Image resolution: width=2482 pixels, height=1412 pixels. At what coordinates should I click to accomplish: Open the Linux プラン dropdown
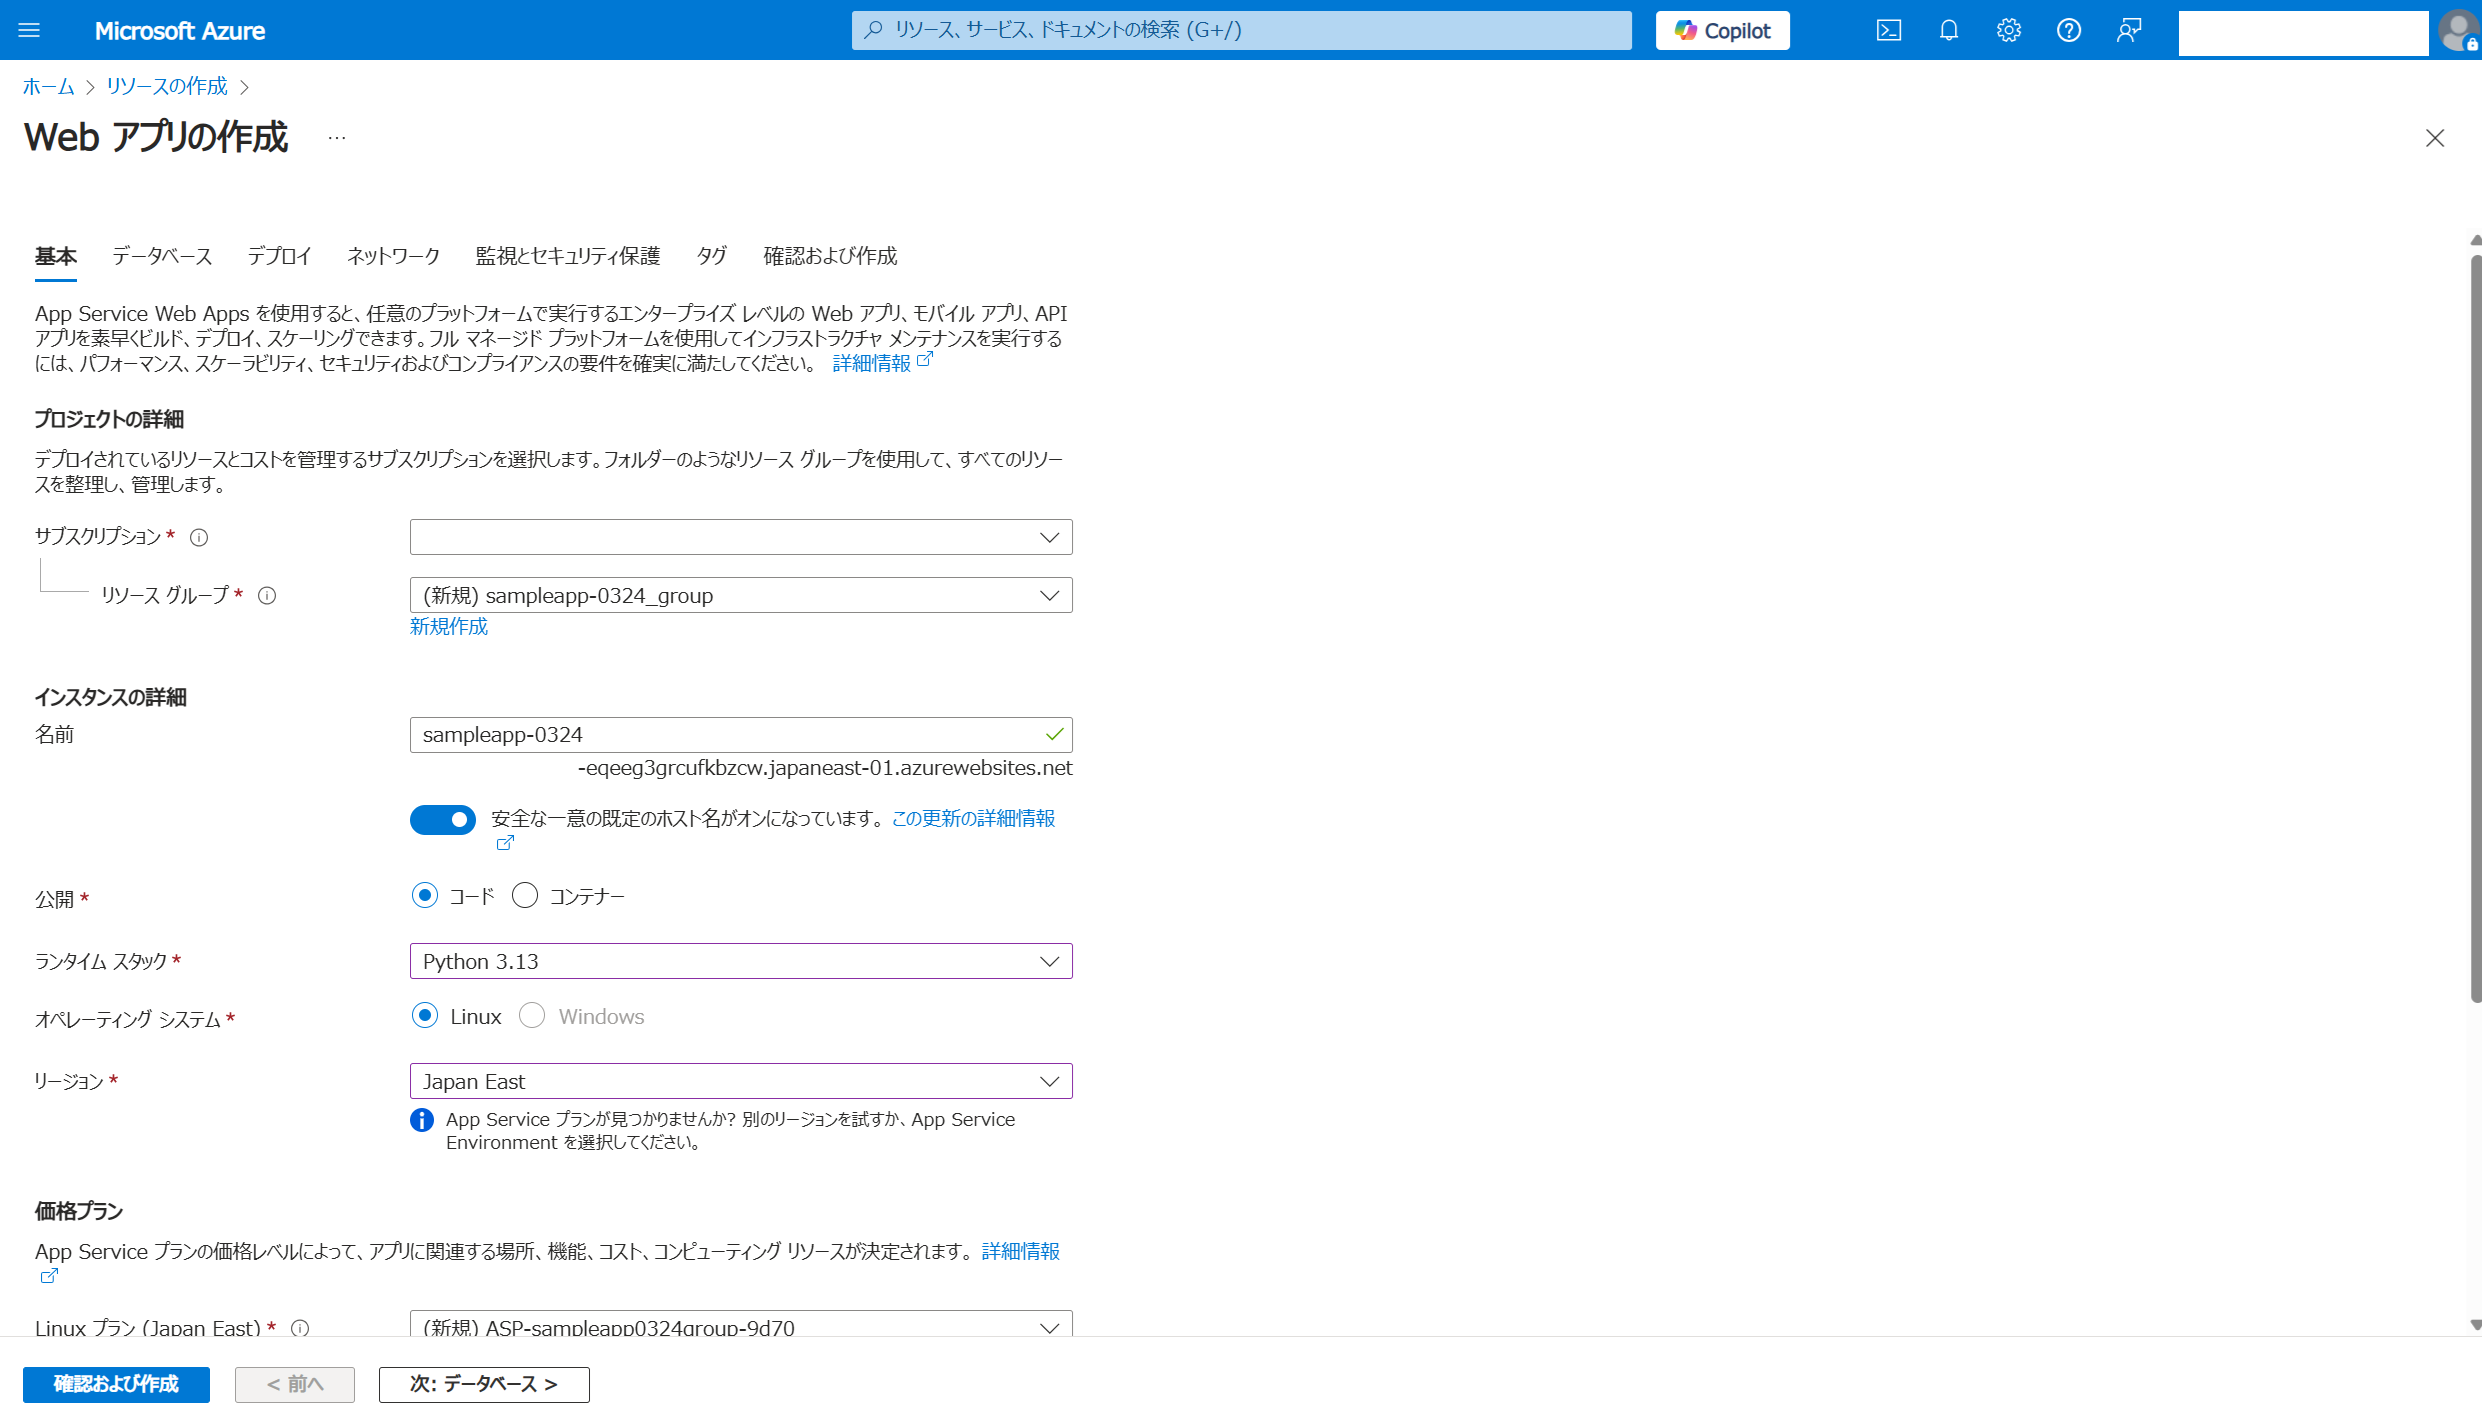[x=741, y=1324]
